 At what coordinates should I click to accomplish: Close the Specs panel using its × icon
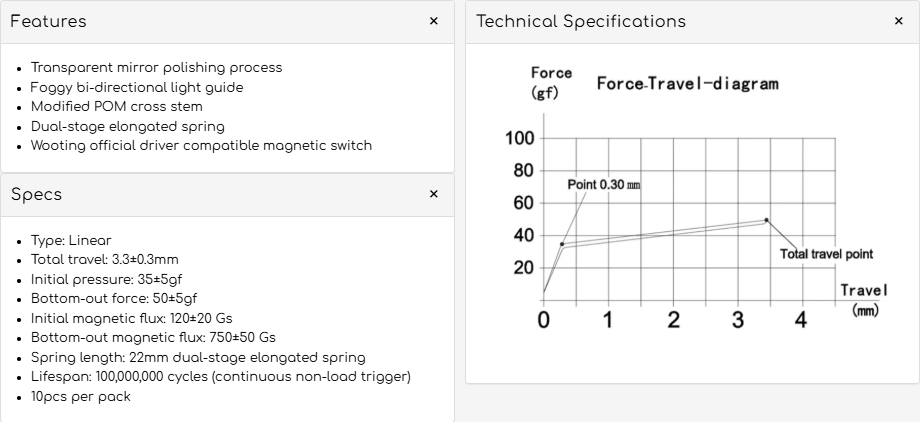(433, 194)
